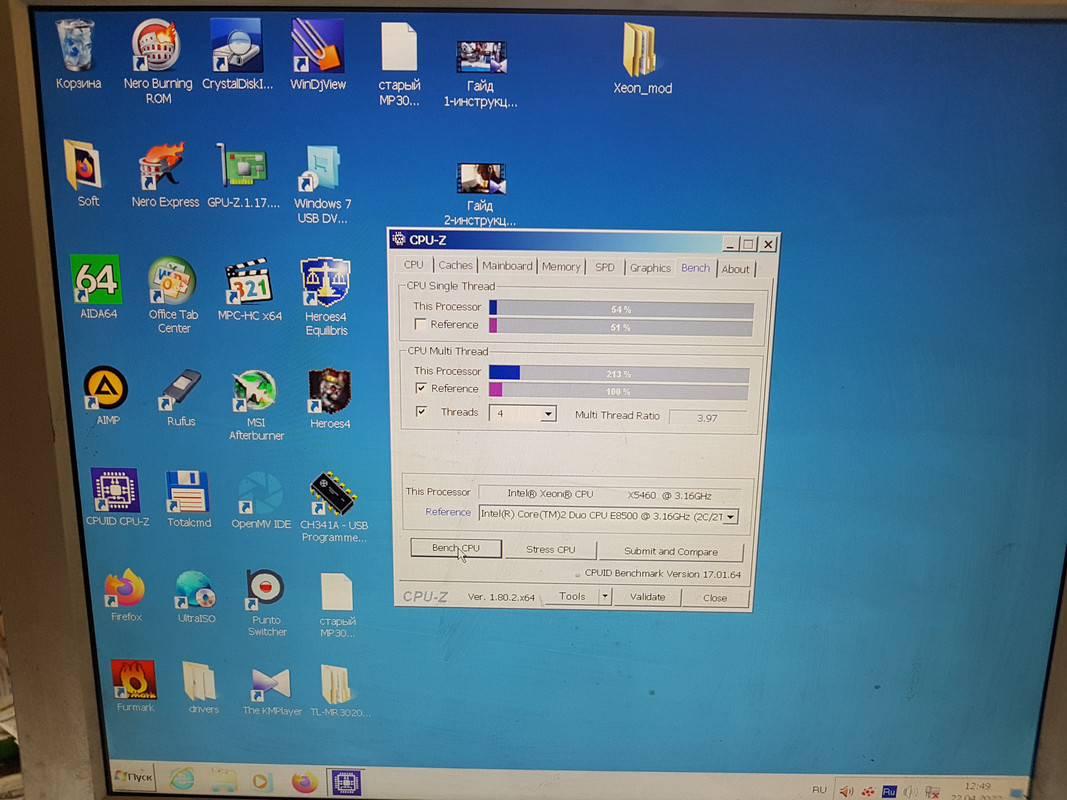Image resolution: width=1067 pixels, height=800 pixels.
Task: Toggle the Threads checkbox
Action: click(422, 412)
